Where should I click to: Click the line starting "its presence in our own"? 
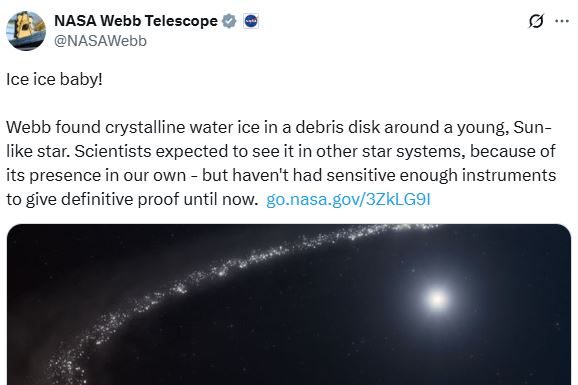click(281, 175)
